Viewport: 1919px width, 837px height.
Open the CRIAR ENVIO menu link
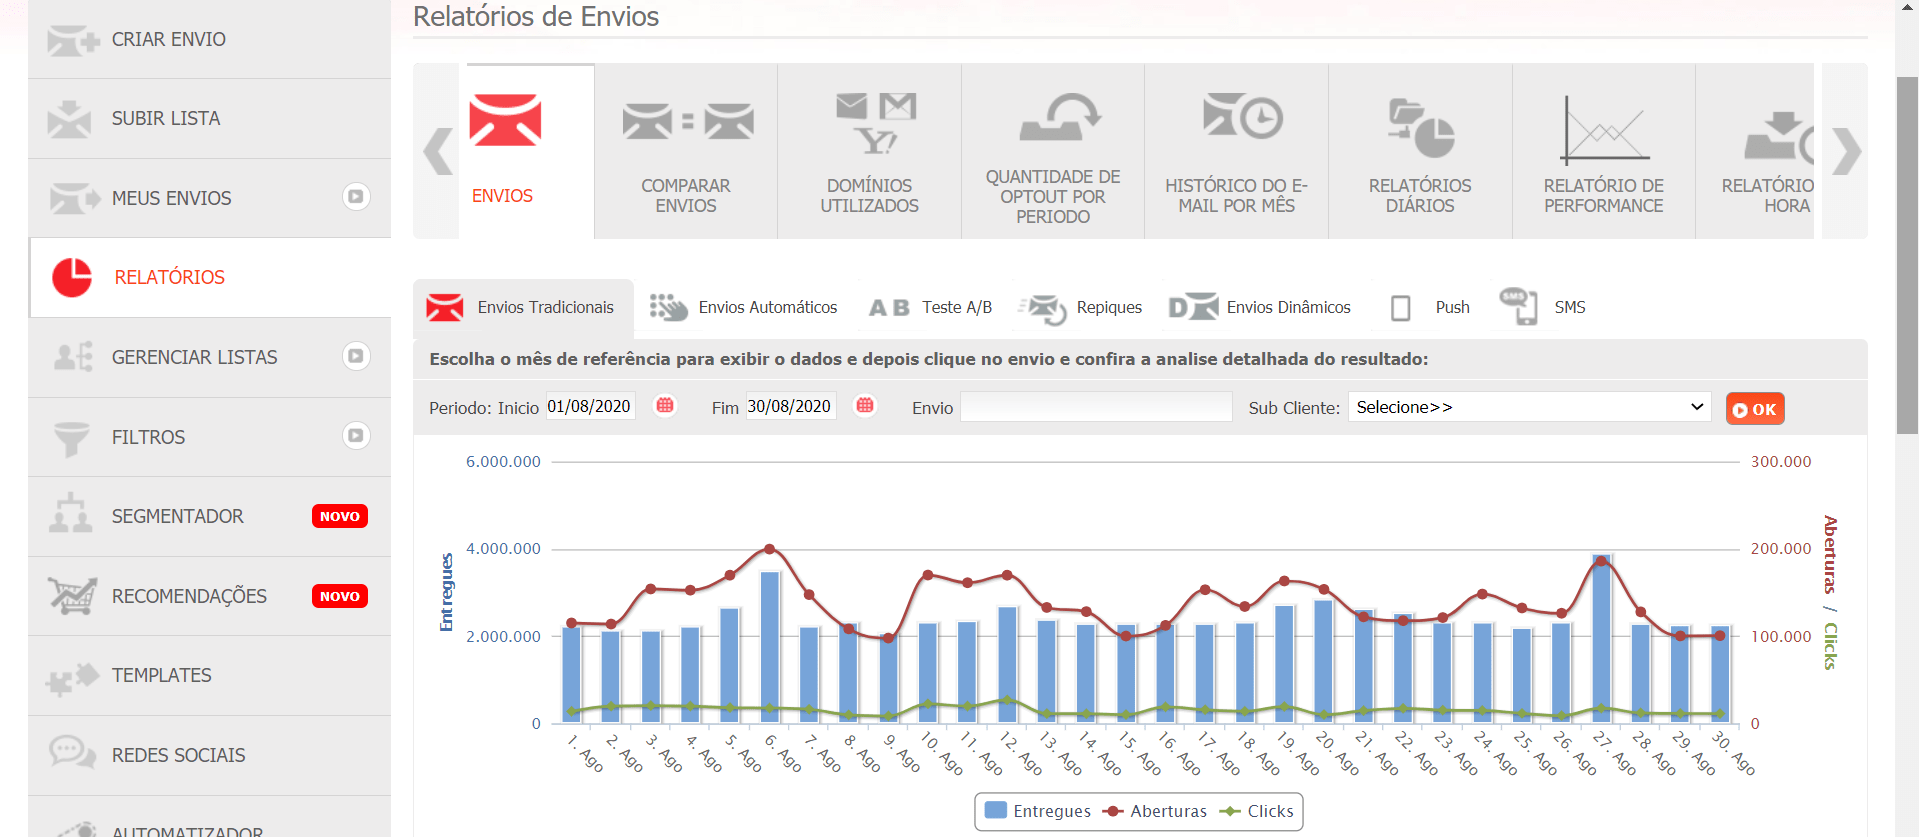(168, 40)
